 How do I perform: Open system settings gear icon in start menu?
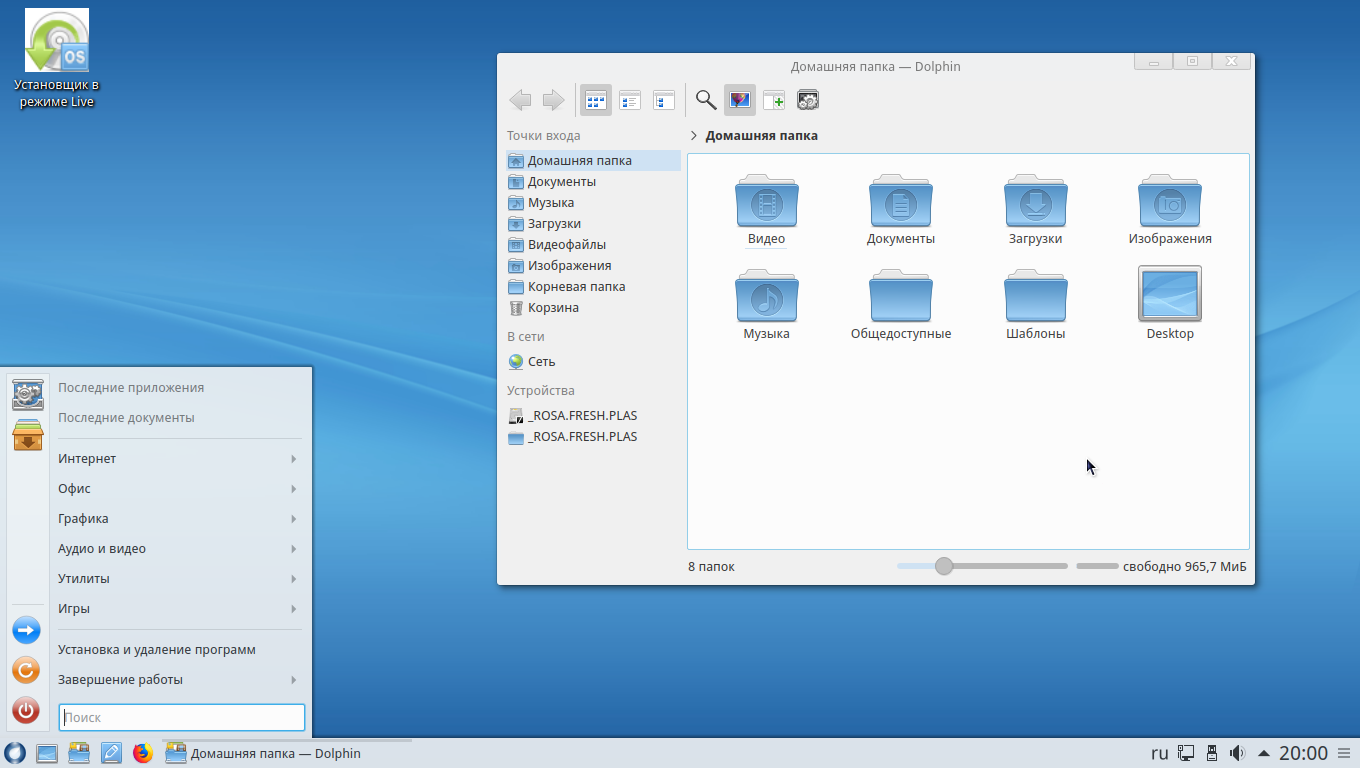click(x=27, y=394)
